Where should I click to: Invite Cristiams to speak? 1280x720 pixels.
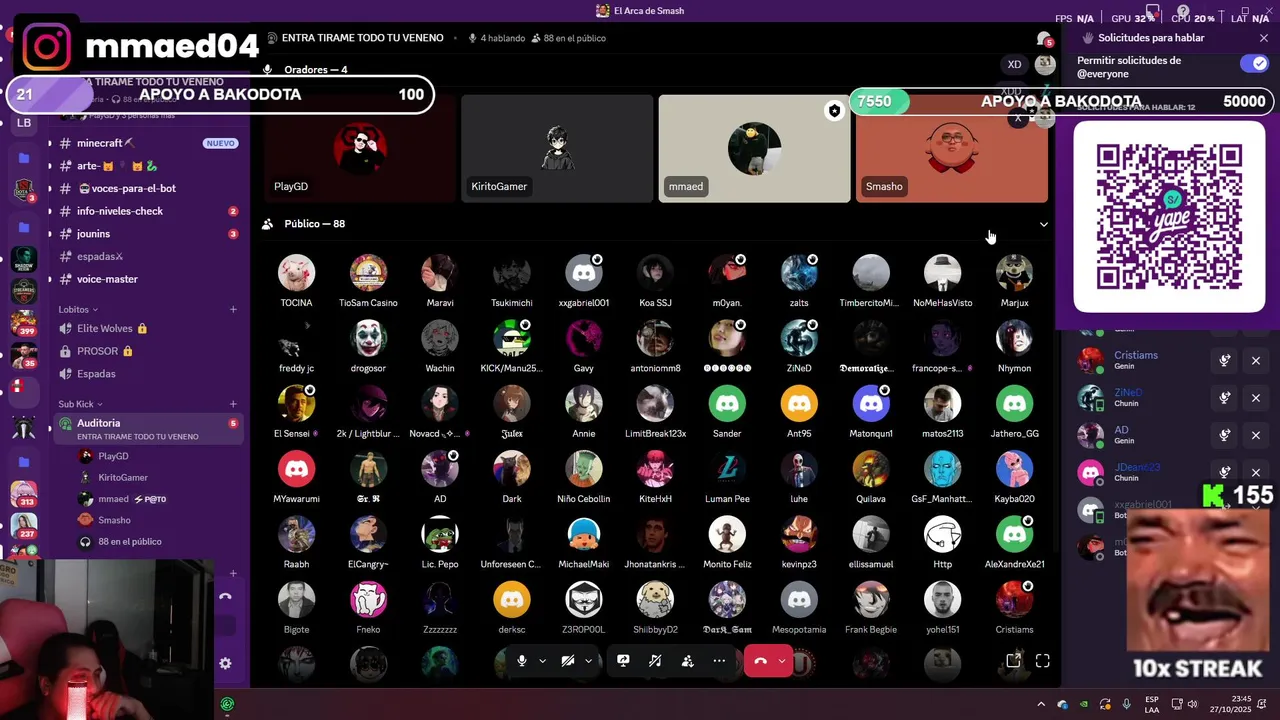[1225, 361]
